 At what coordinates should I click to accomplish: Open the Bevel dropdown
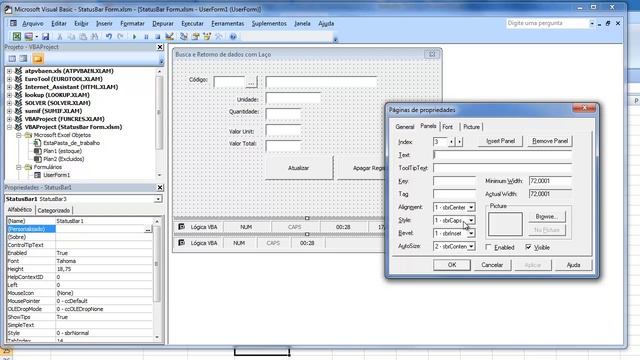[471, 234]
